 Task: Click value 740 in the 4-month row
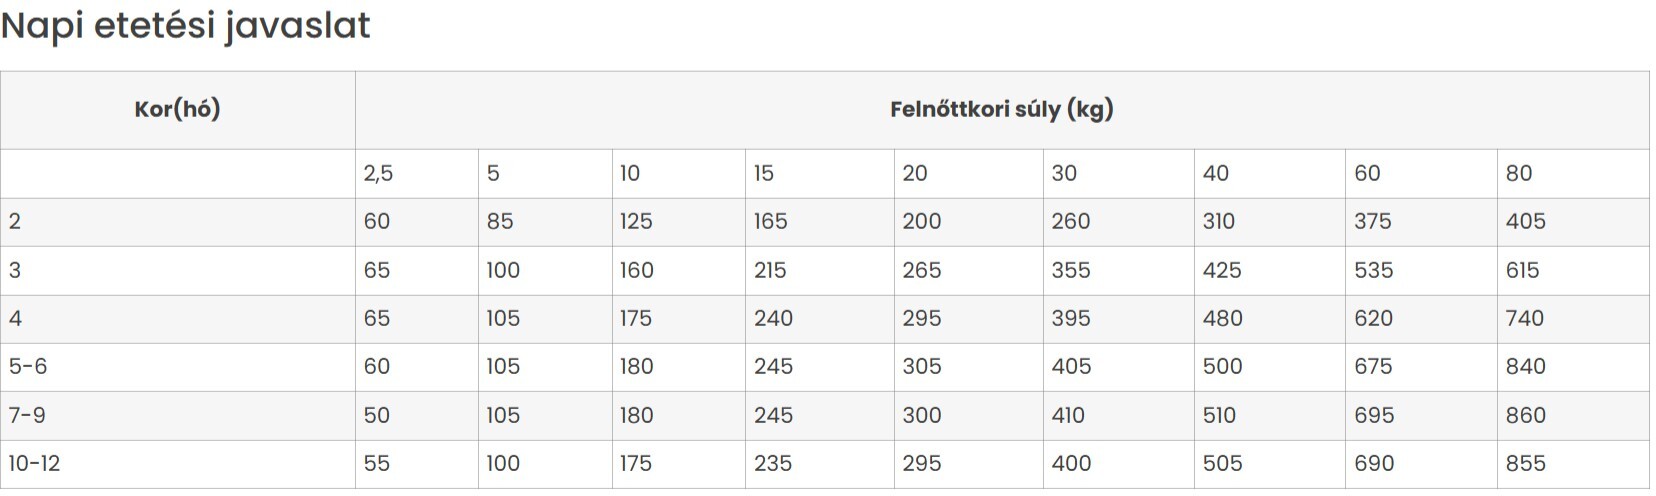(1525, 319)
